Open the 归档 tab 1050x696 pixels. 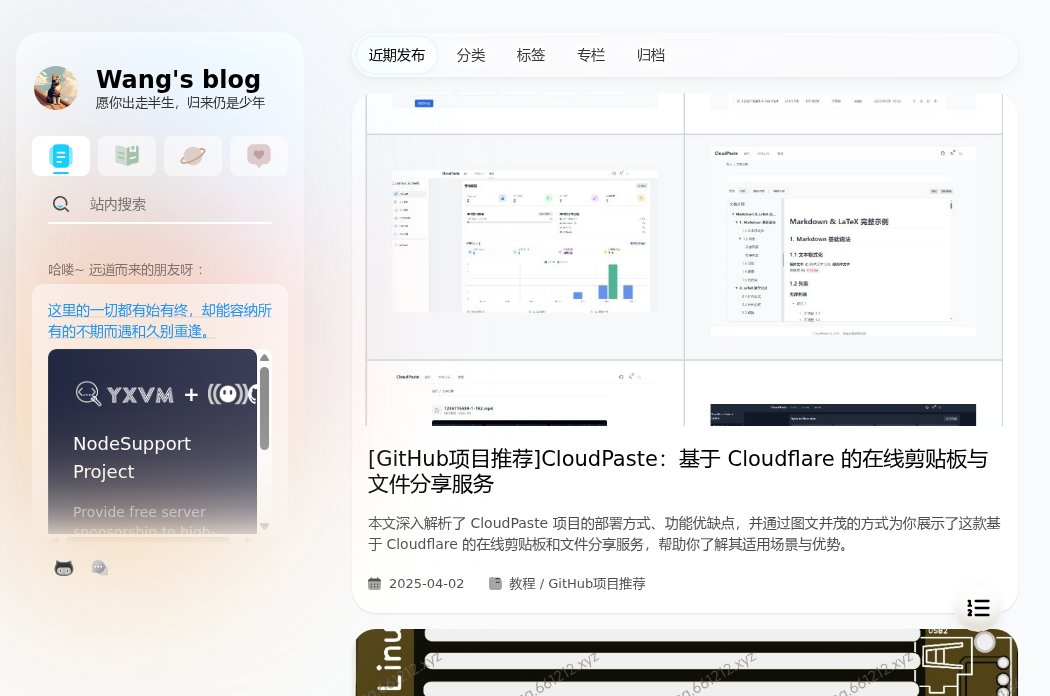[x=651, y=55]
